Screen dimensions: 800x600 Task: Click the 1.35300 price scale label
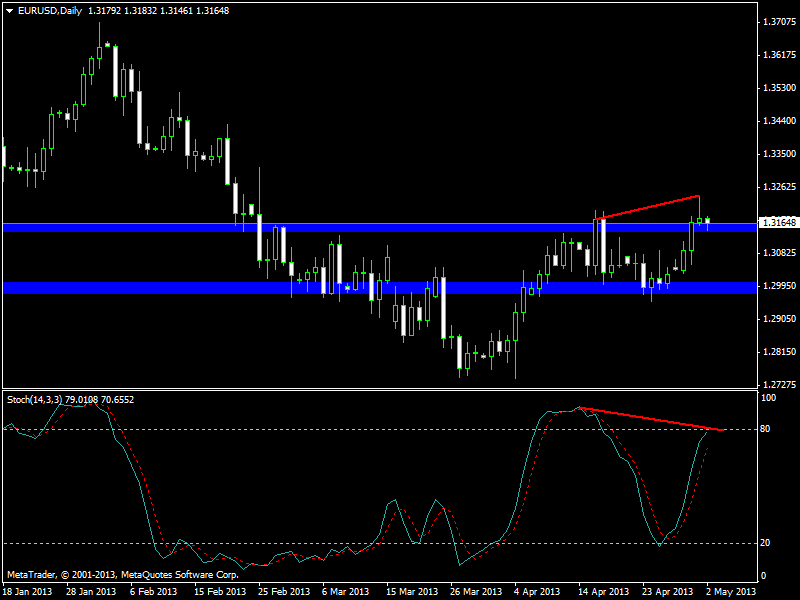[779, 88]
